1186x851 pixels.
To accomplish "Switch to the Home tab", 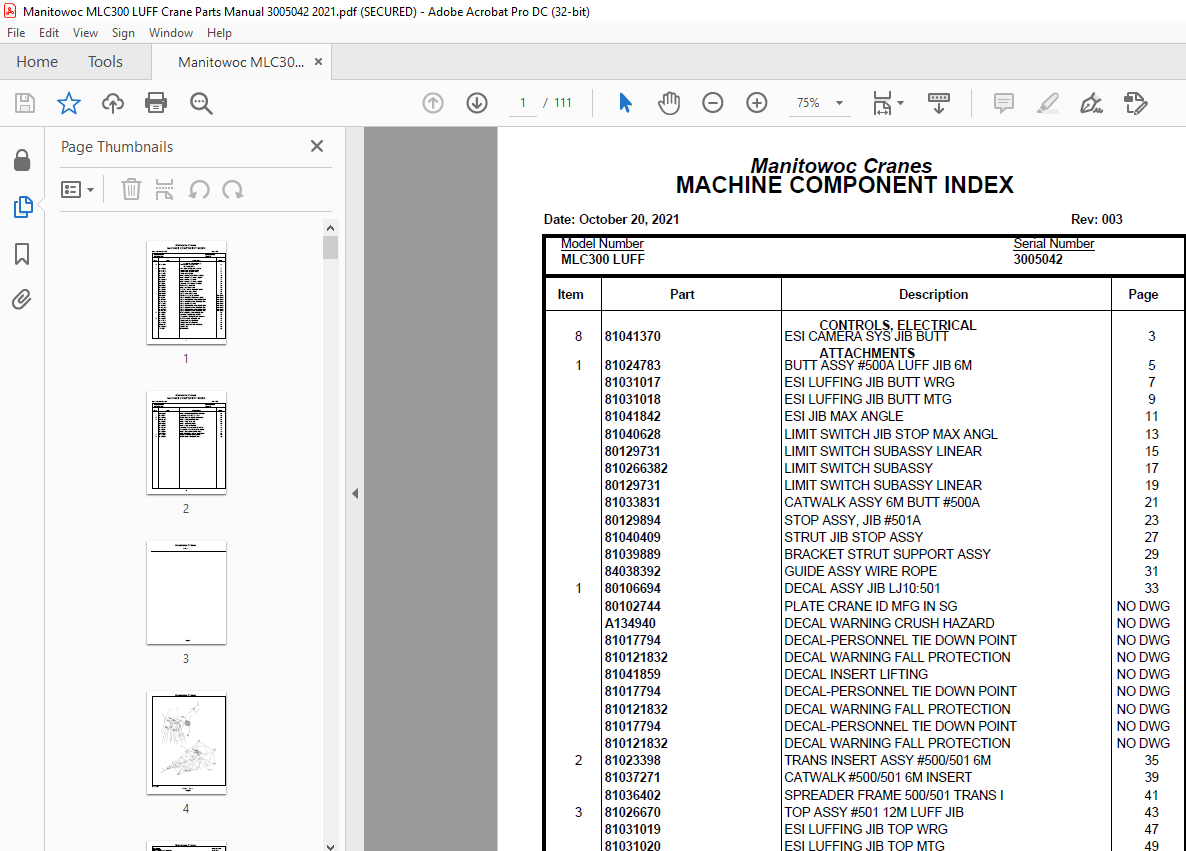I will click(37, 61).
